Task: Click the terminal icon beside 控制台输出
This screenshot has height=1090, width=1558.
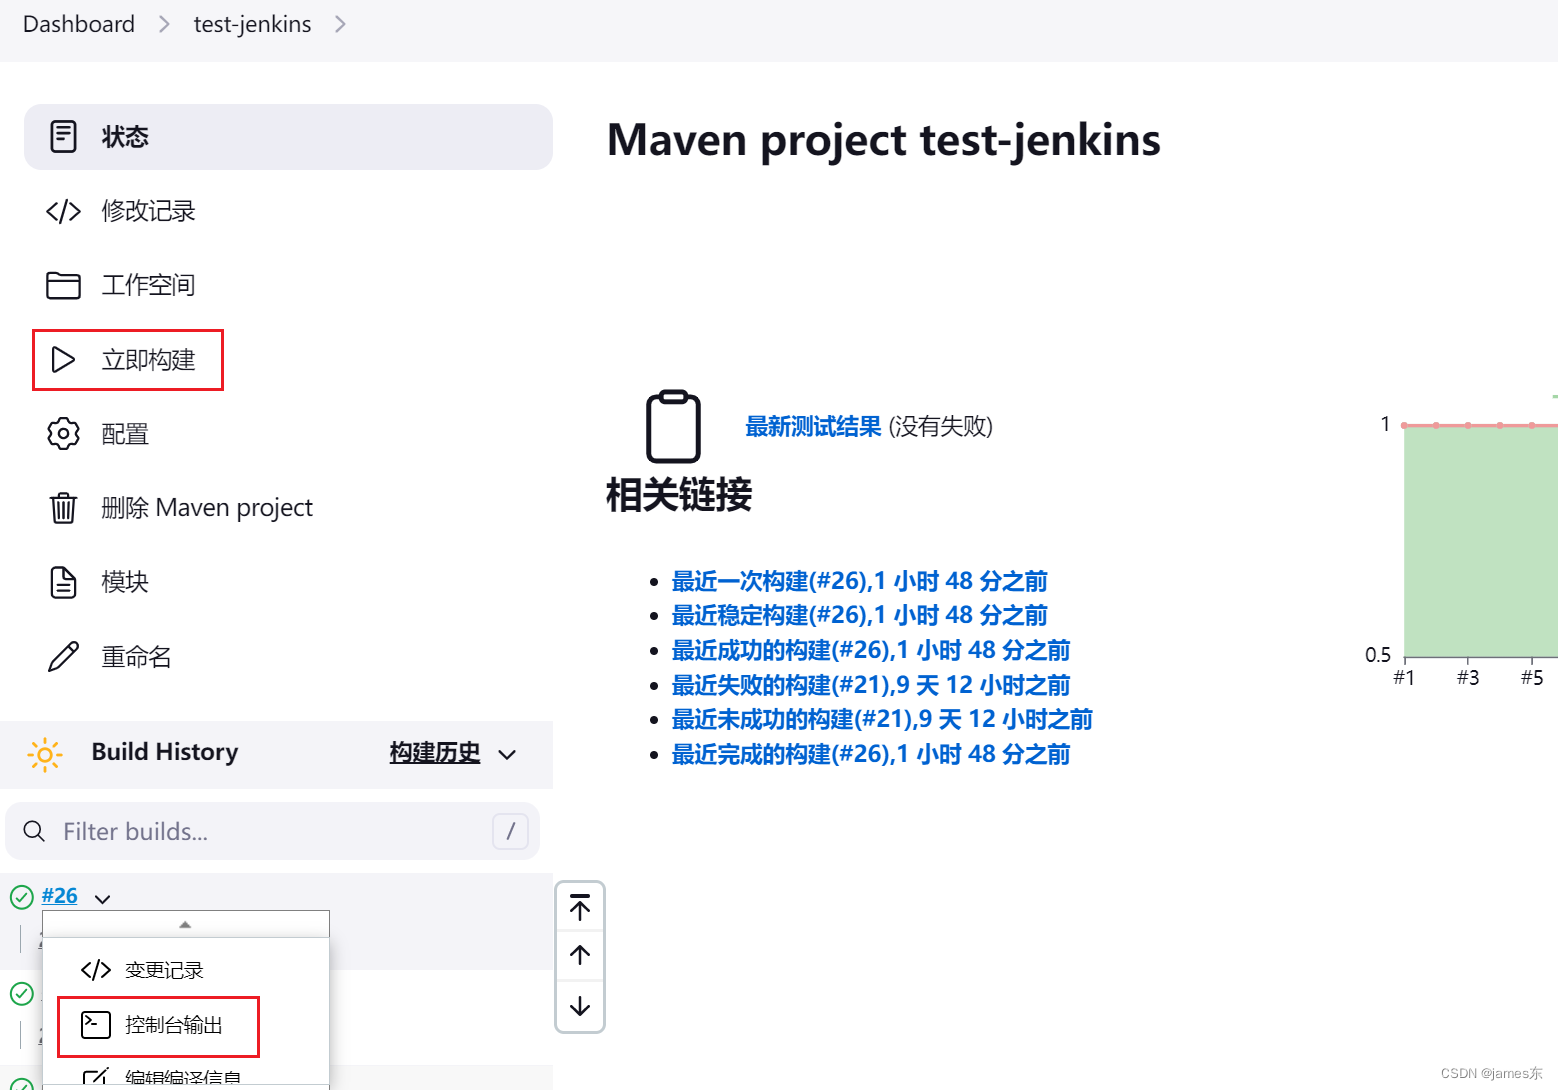Action: [96, 1025]
